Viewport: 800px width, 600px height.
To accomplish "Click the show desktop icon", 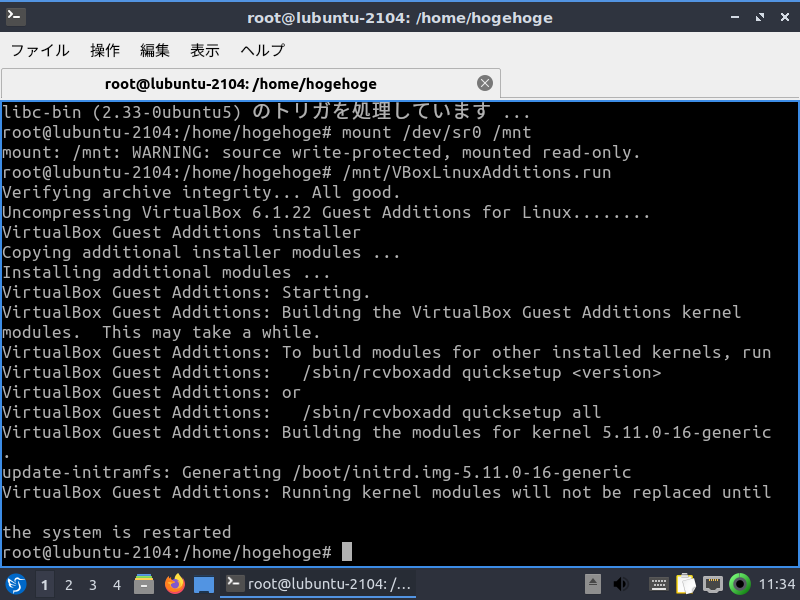I will (x=204, y=585).
